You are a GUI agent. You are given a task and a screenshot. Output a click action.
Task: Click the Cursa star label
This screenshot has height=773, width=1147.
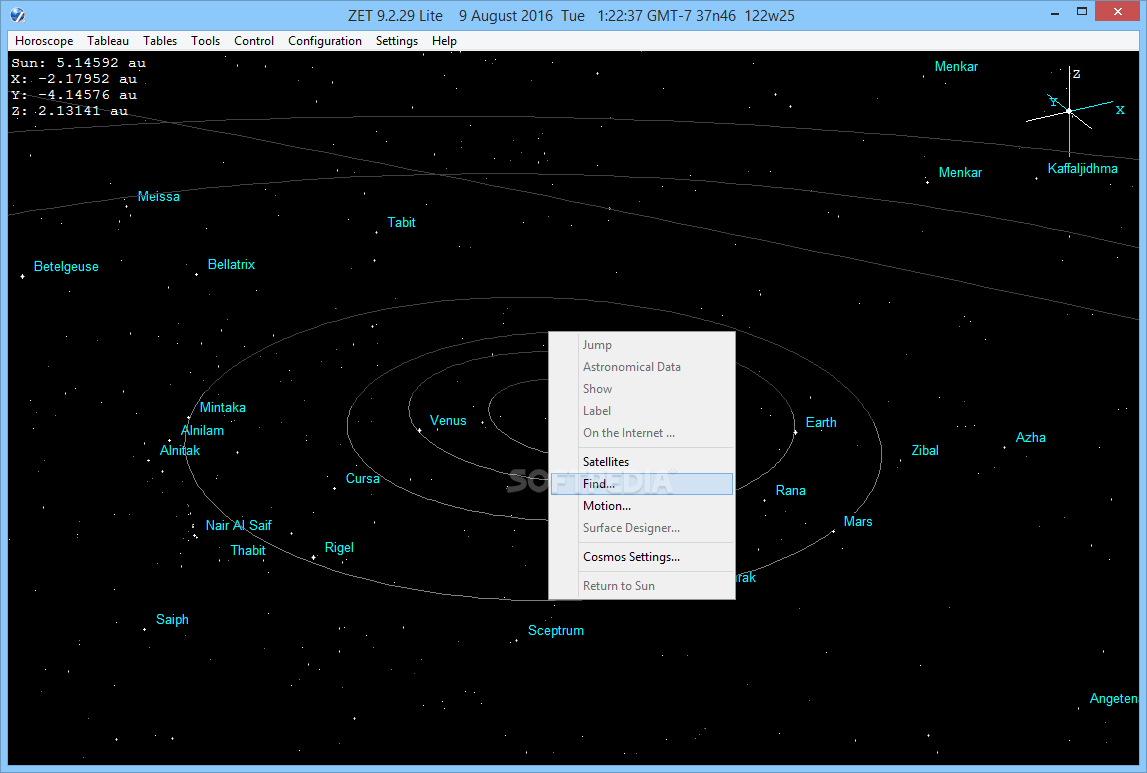(x=362, y=478)
